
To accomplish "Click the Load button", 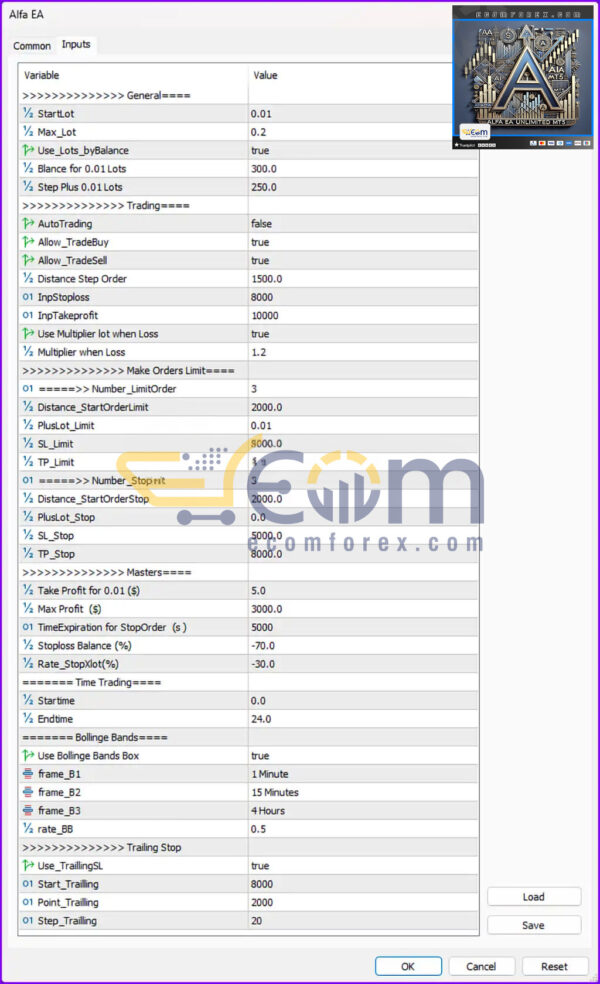I will click(x=533, y=897).
